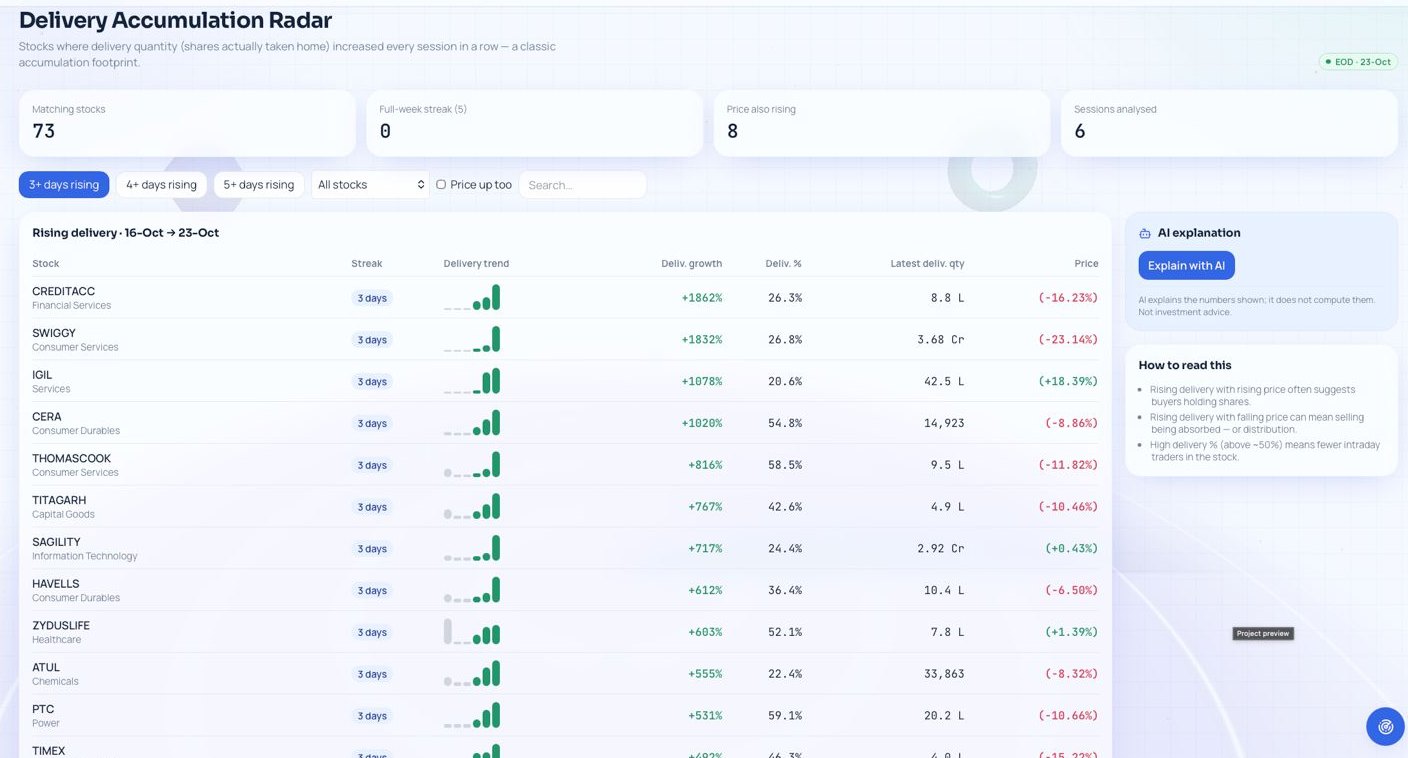Image resolution: width=1408 pixels, height=758 pixels.
Task: Click the Full-week streak (5) card
Action: (x=534, y=123)
